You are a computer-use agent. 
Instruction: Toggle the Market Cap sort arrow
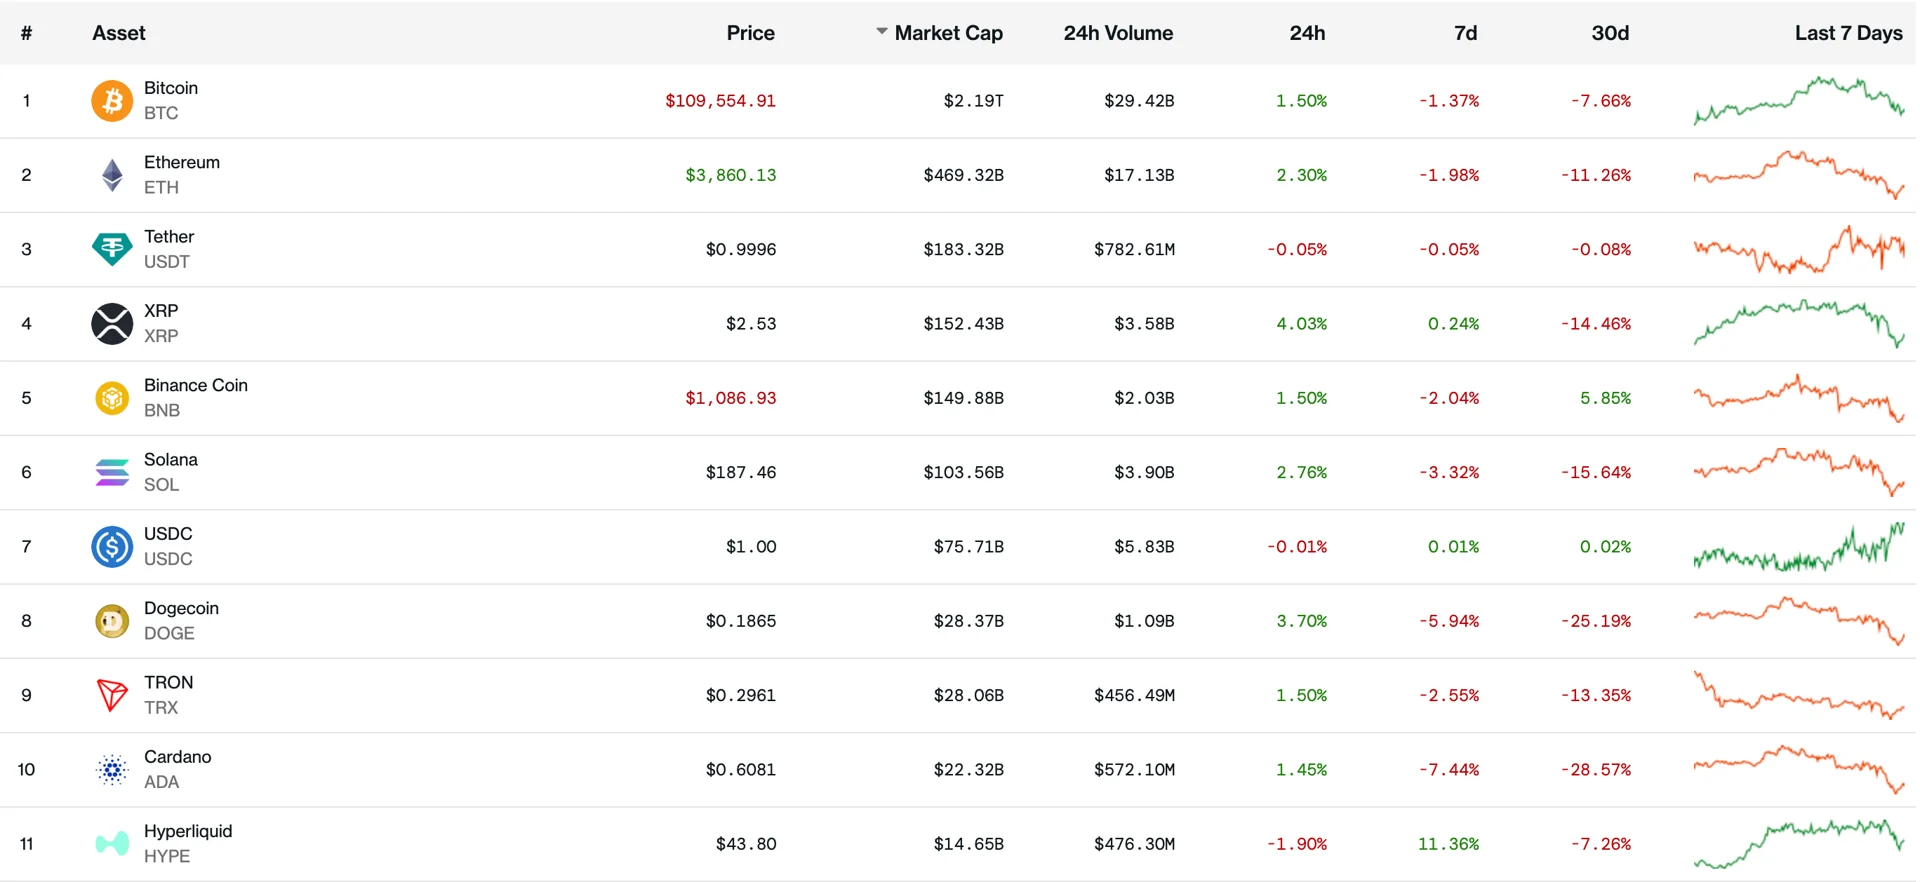pos(882,32)
